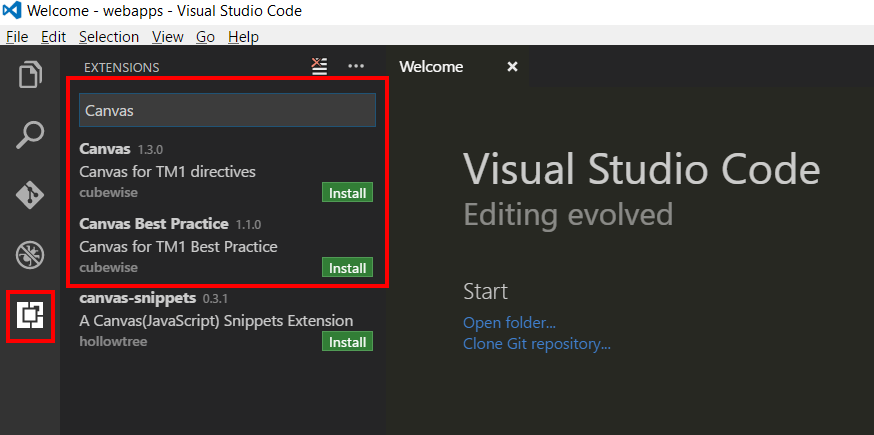Install the Canvas 1.3.0 extension
The width and height of the screenshot is (874, 435).
[x=347, y=193]
